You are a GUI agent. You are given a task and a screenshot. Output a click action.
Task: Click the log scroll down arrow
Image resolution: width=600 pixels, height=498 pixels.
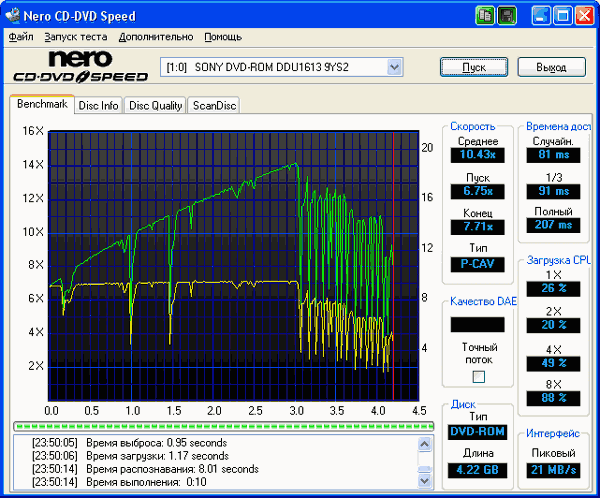tap(424, 480)
